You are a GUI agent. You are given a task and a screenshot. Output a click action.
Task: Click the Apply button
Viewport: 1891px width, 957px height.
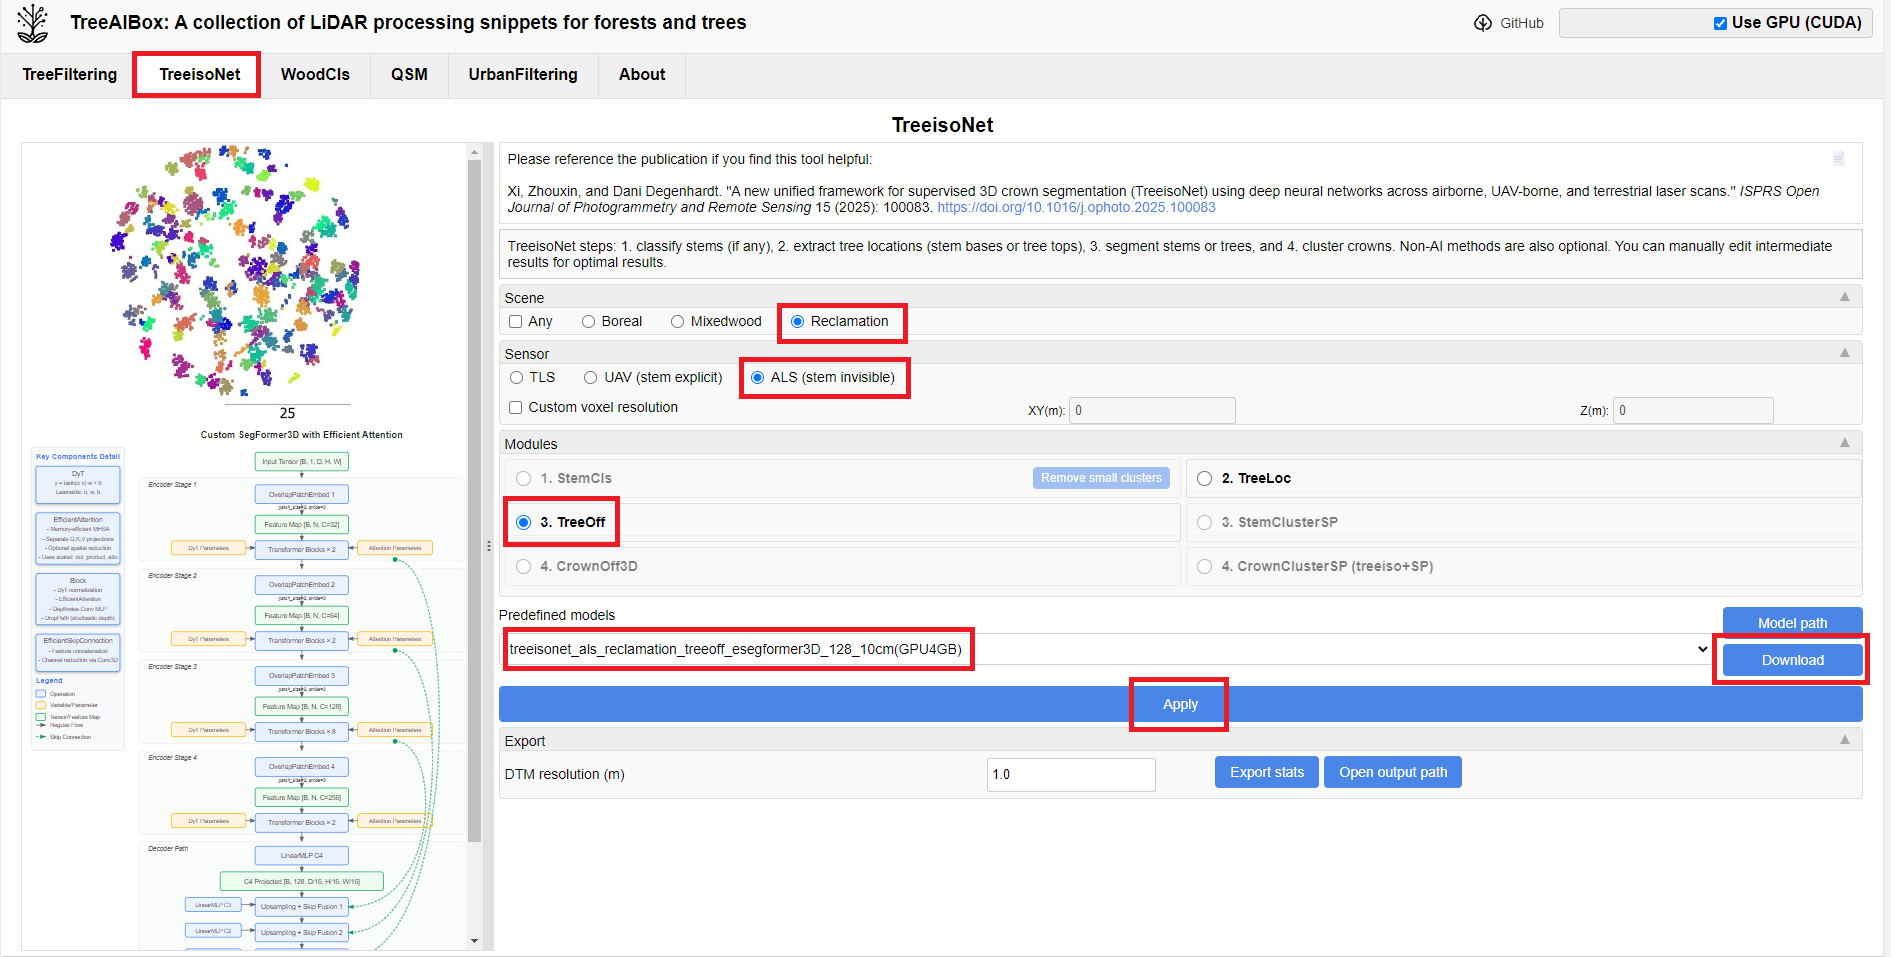1180,704
